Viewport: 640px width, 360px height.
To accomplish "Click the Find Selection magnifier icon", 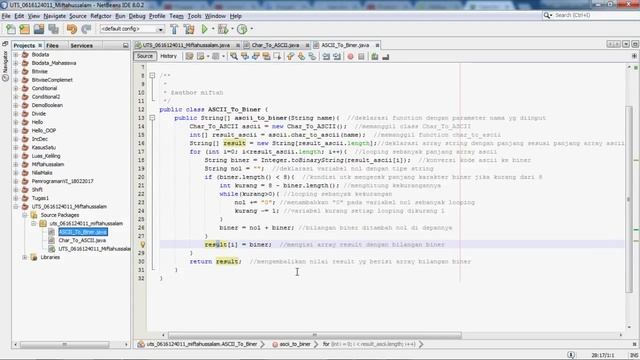I will (x=234, y=56).
